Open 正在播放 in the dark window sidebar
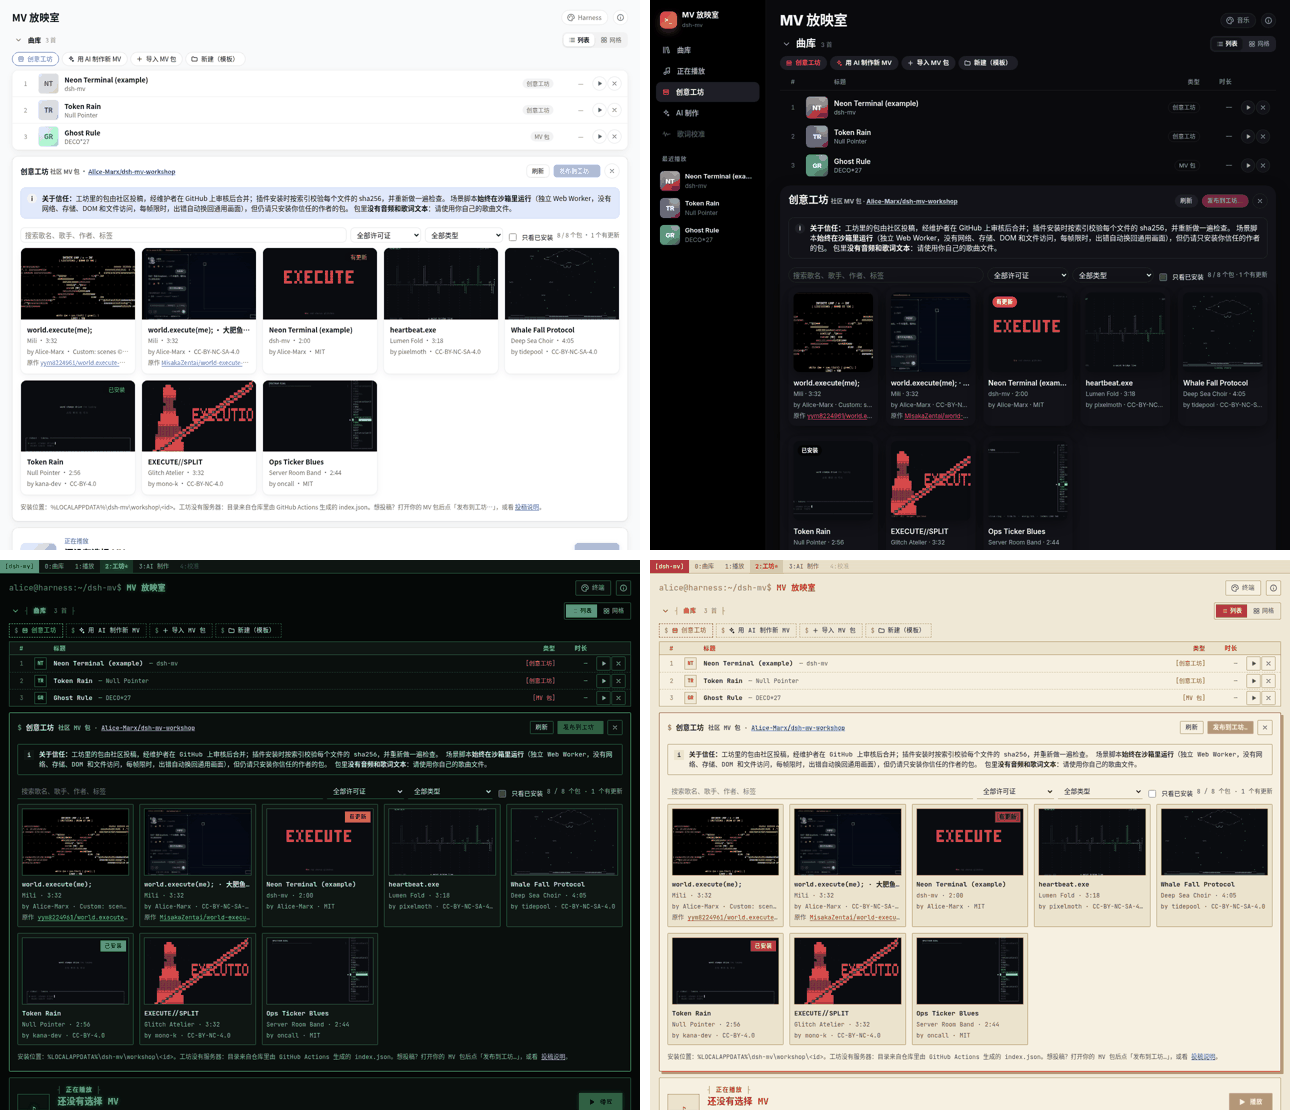Image resolution: width=1290 pixels, height=1110 pixels. (708, 71)
